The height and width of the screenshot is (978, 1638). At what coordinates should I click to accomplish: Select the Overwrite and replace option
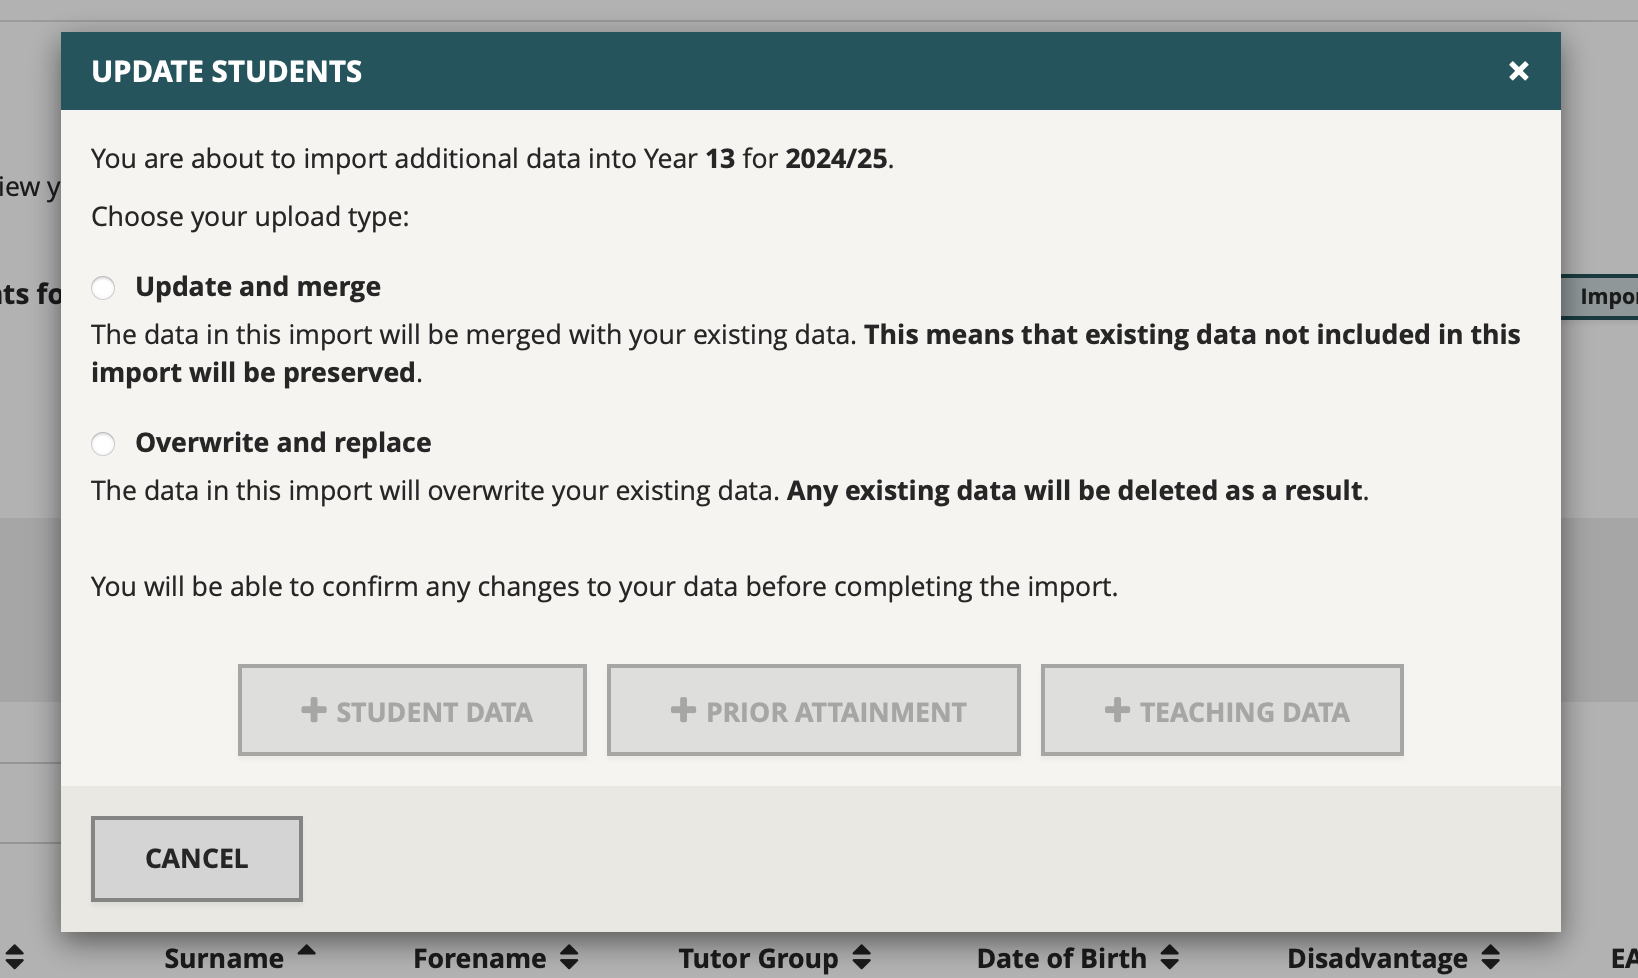[x=103, y=444]
